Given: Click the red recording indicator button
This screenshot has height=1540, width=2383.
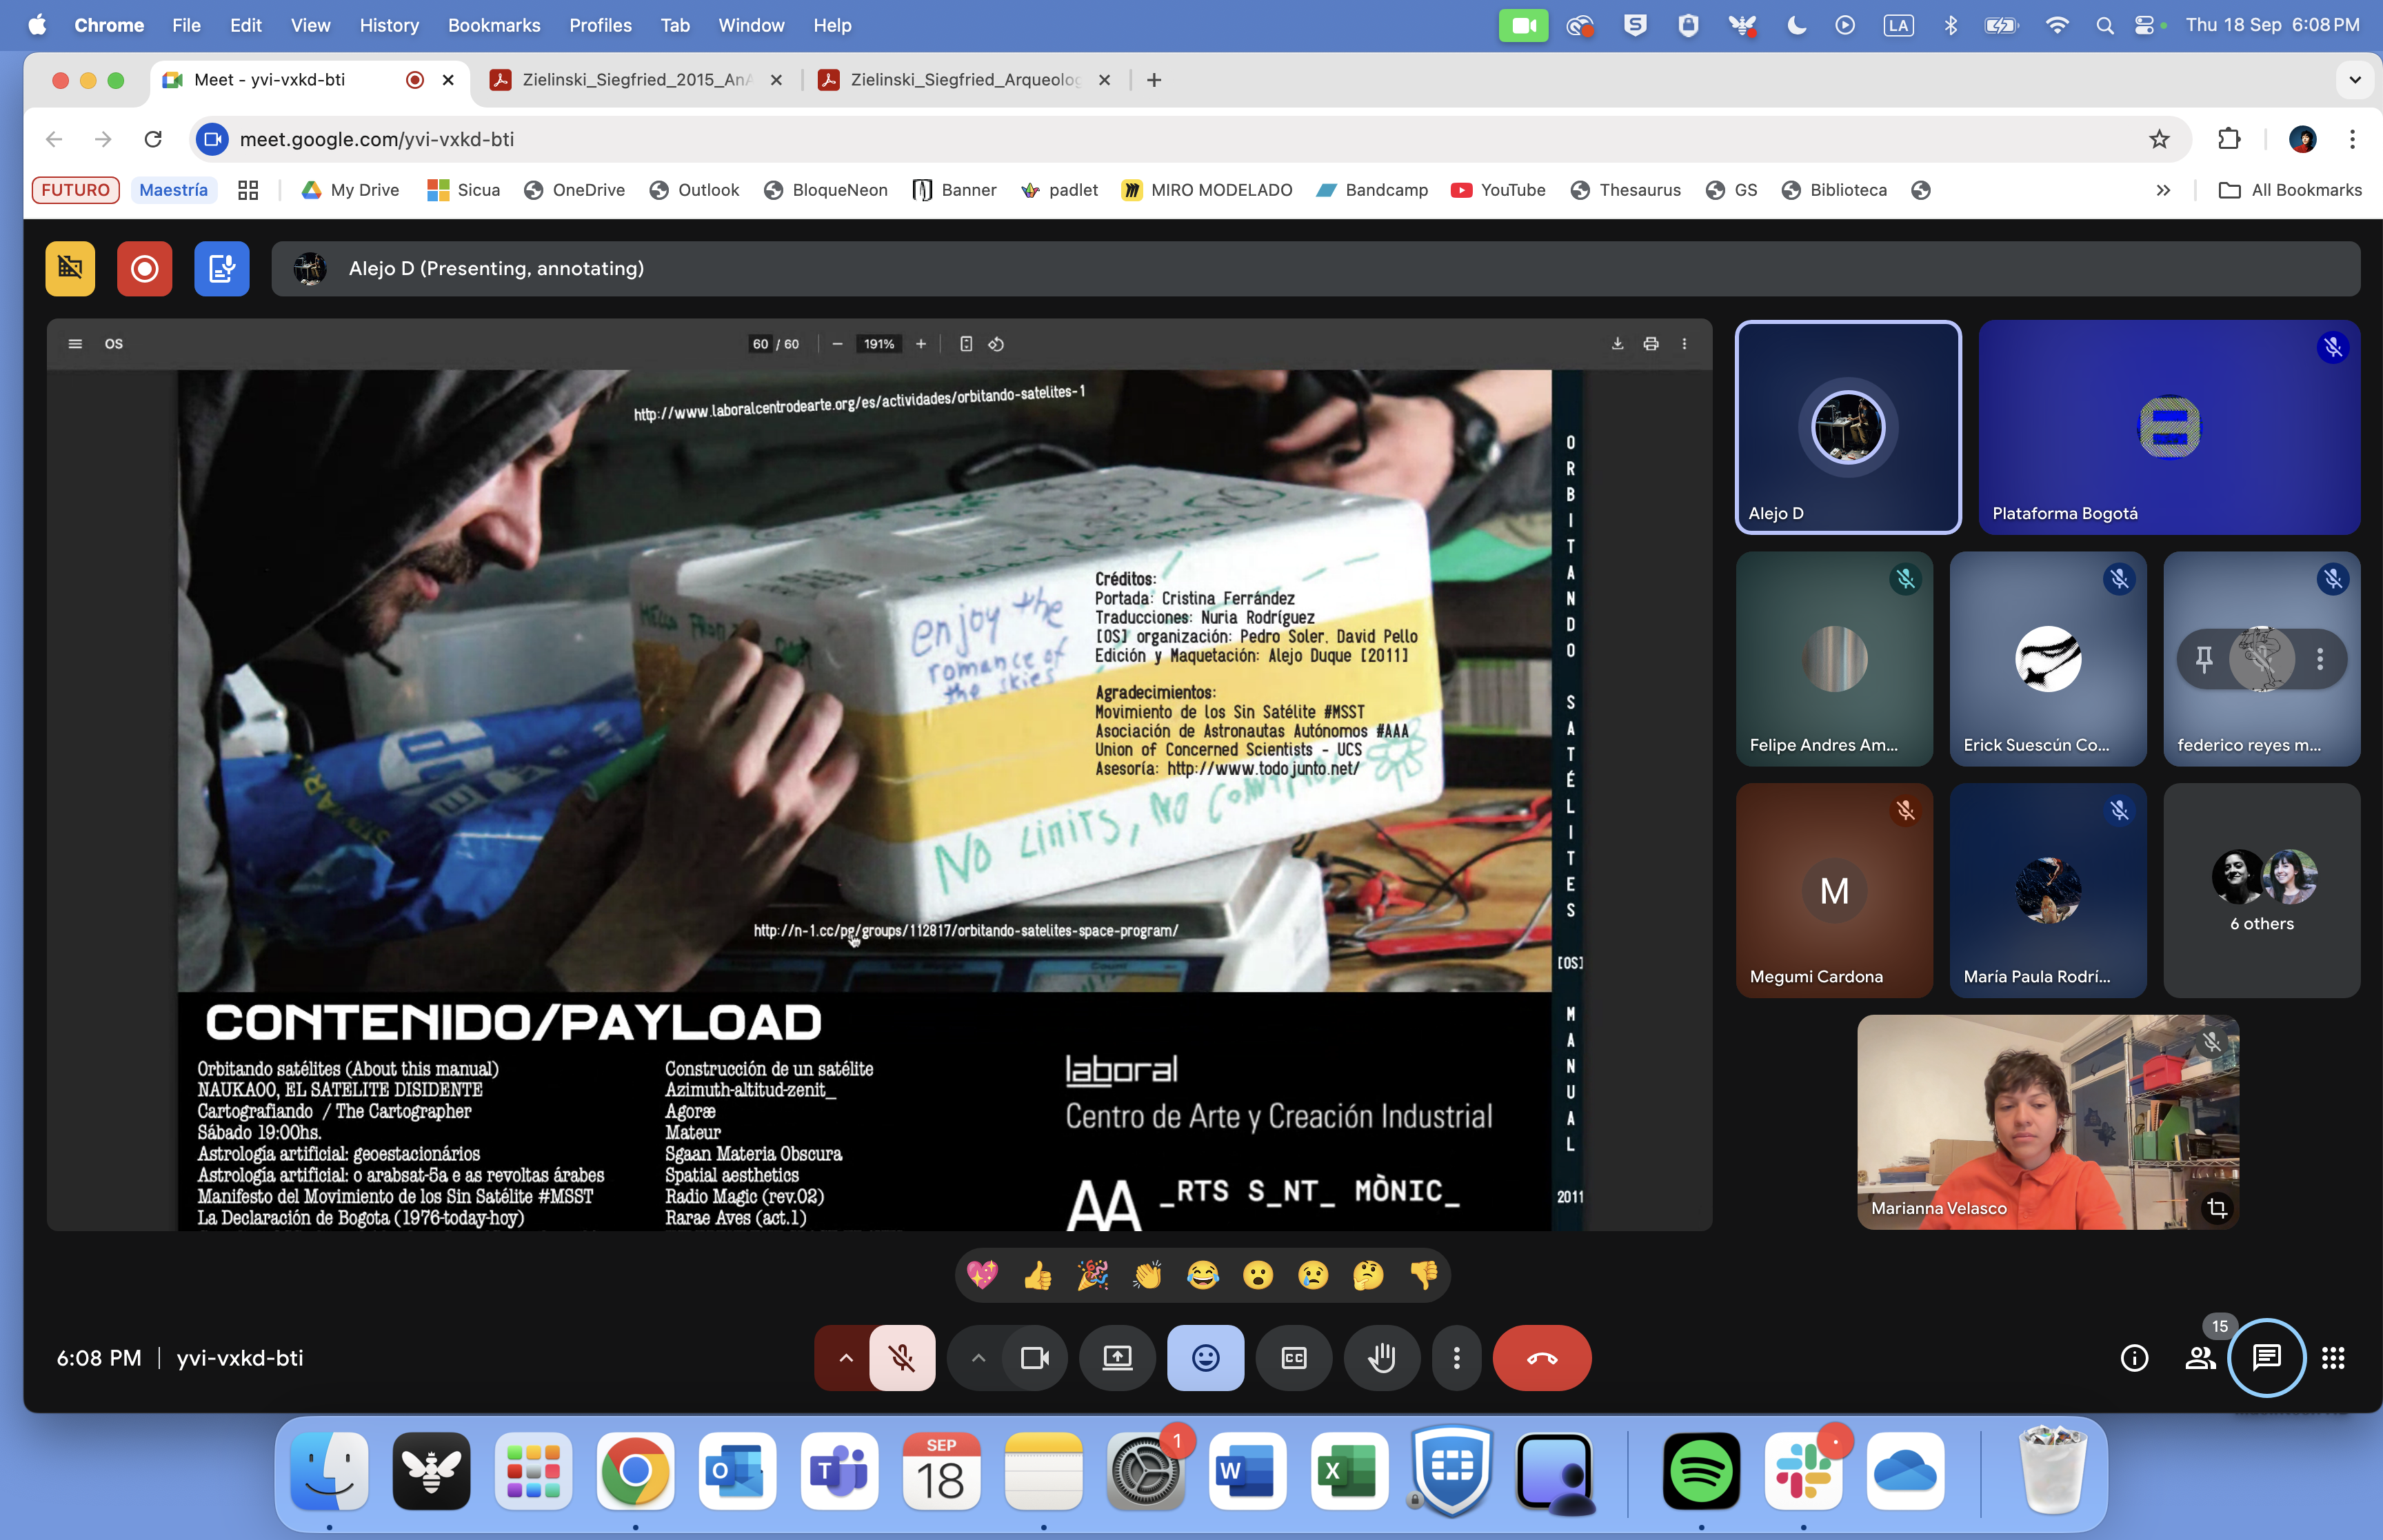Looking at the screenshot, I should (x=144, y=269).
